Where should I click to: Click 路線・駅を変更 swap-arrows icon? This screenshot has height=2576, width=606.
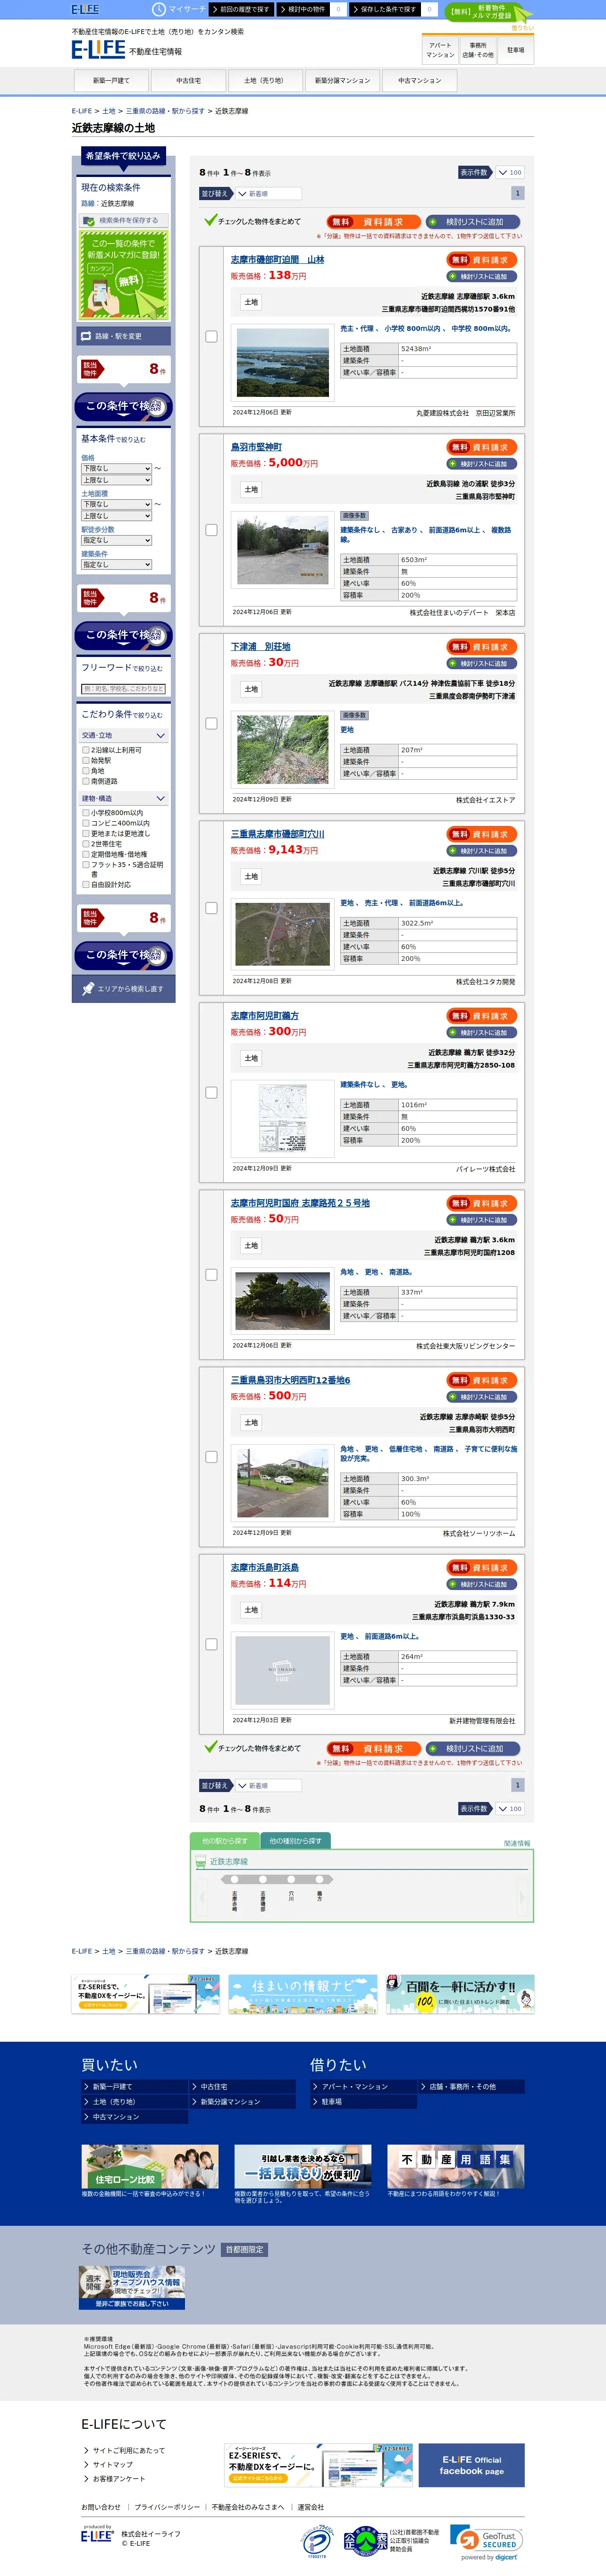tap(86, 336)
